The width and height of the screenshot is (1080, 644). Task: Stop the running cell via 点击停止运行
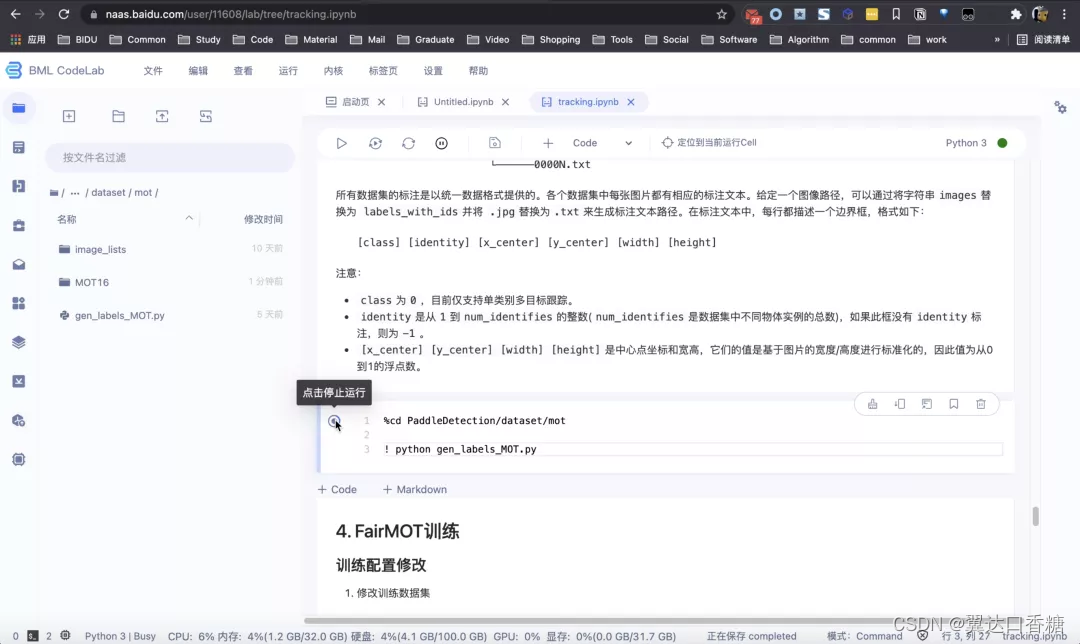point(334,422)
